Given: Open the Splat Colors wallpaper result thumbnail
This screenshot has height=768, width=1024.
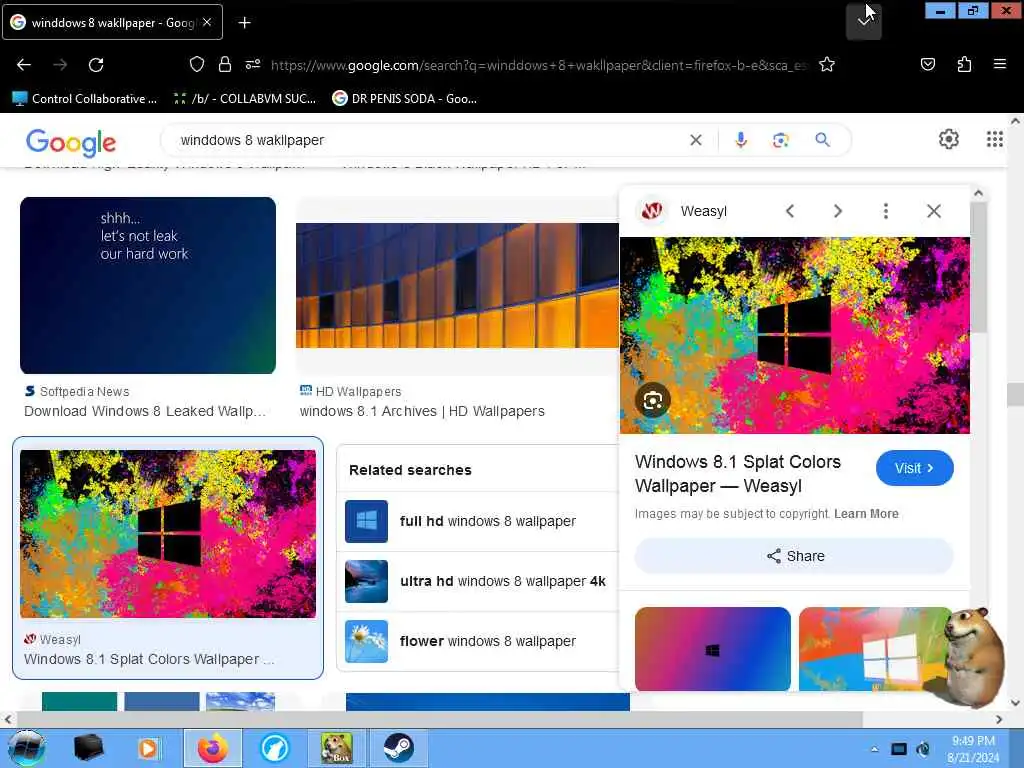Looking at the screenshot, I should pyautogui.click(x=168, y=534).
